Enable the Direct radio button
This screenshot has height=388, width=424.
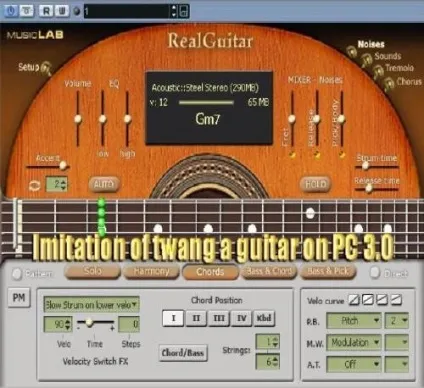[x=375, y=273]
